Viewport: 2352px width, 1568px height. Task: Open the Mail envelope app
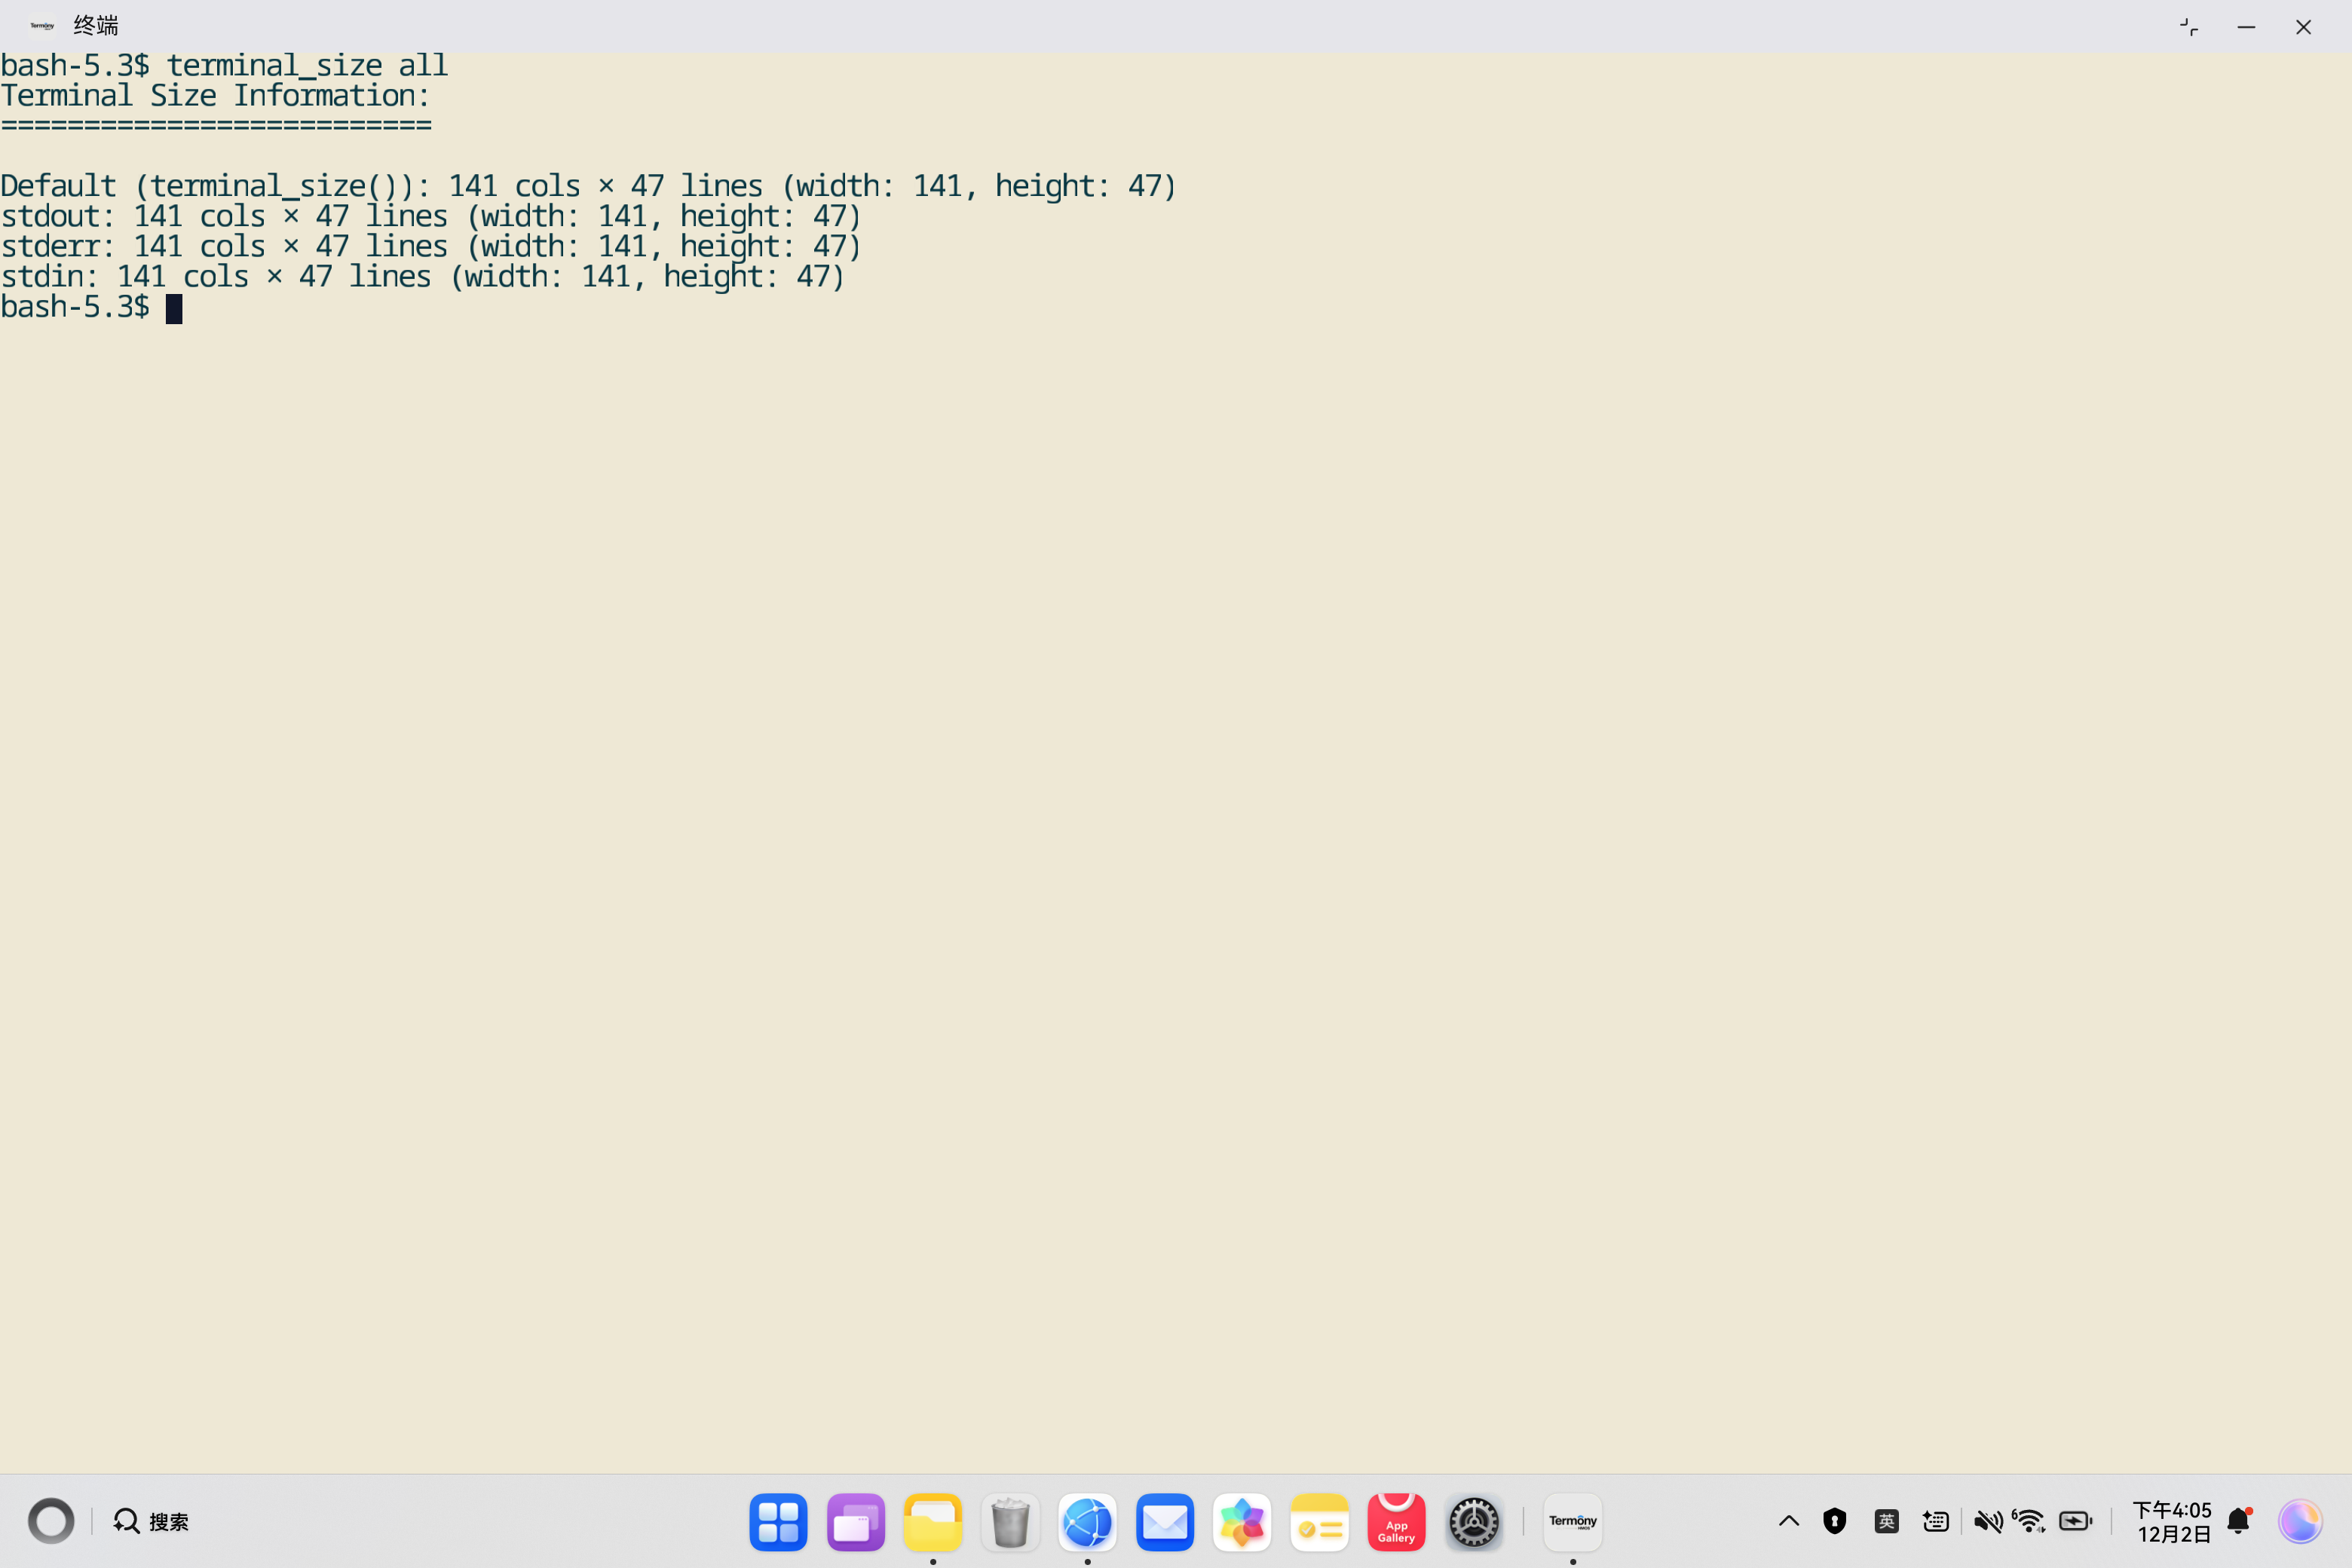1164,1521
